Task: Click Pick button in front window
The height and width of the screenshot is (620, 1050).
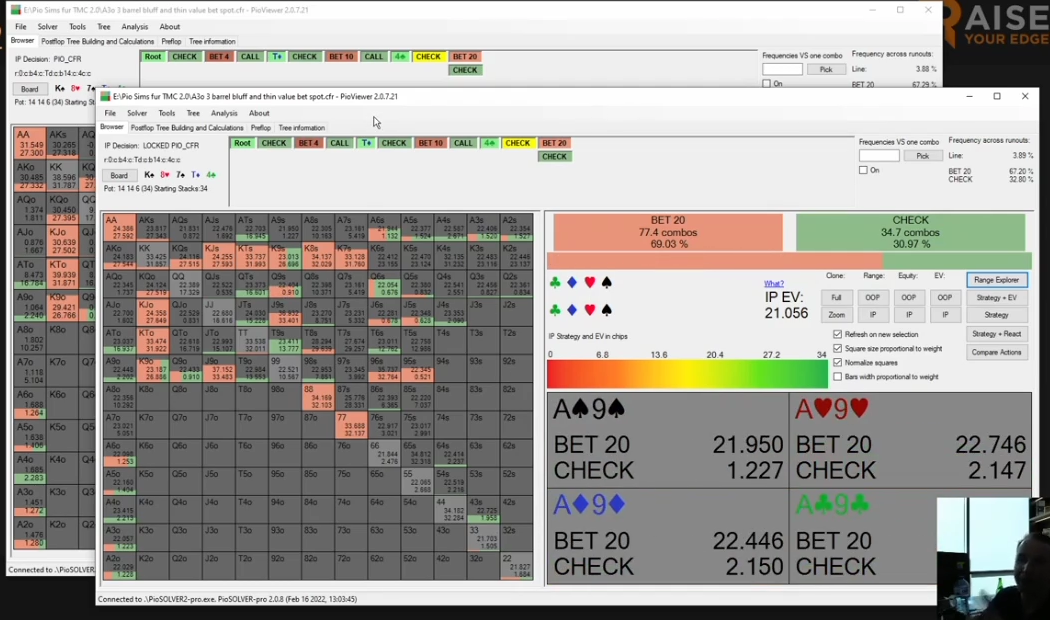Action: [x=922, y=156]
